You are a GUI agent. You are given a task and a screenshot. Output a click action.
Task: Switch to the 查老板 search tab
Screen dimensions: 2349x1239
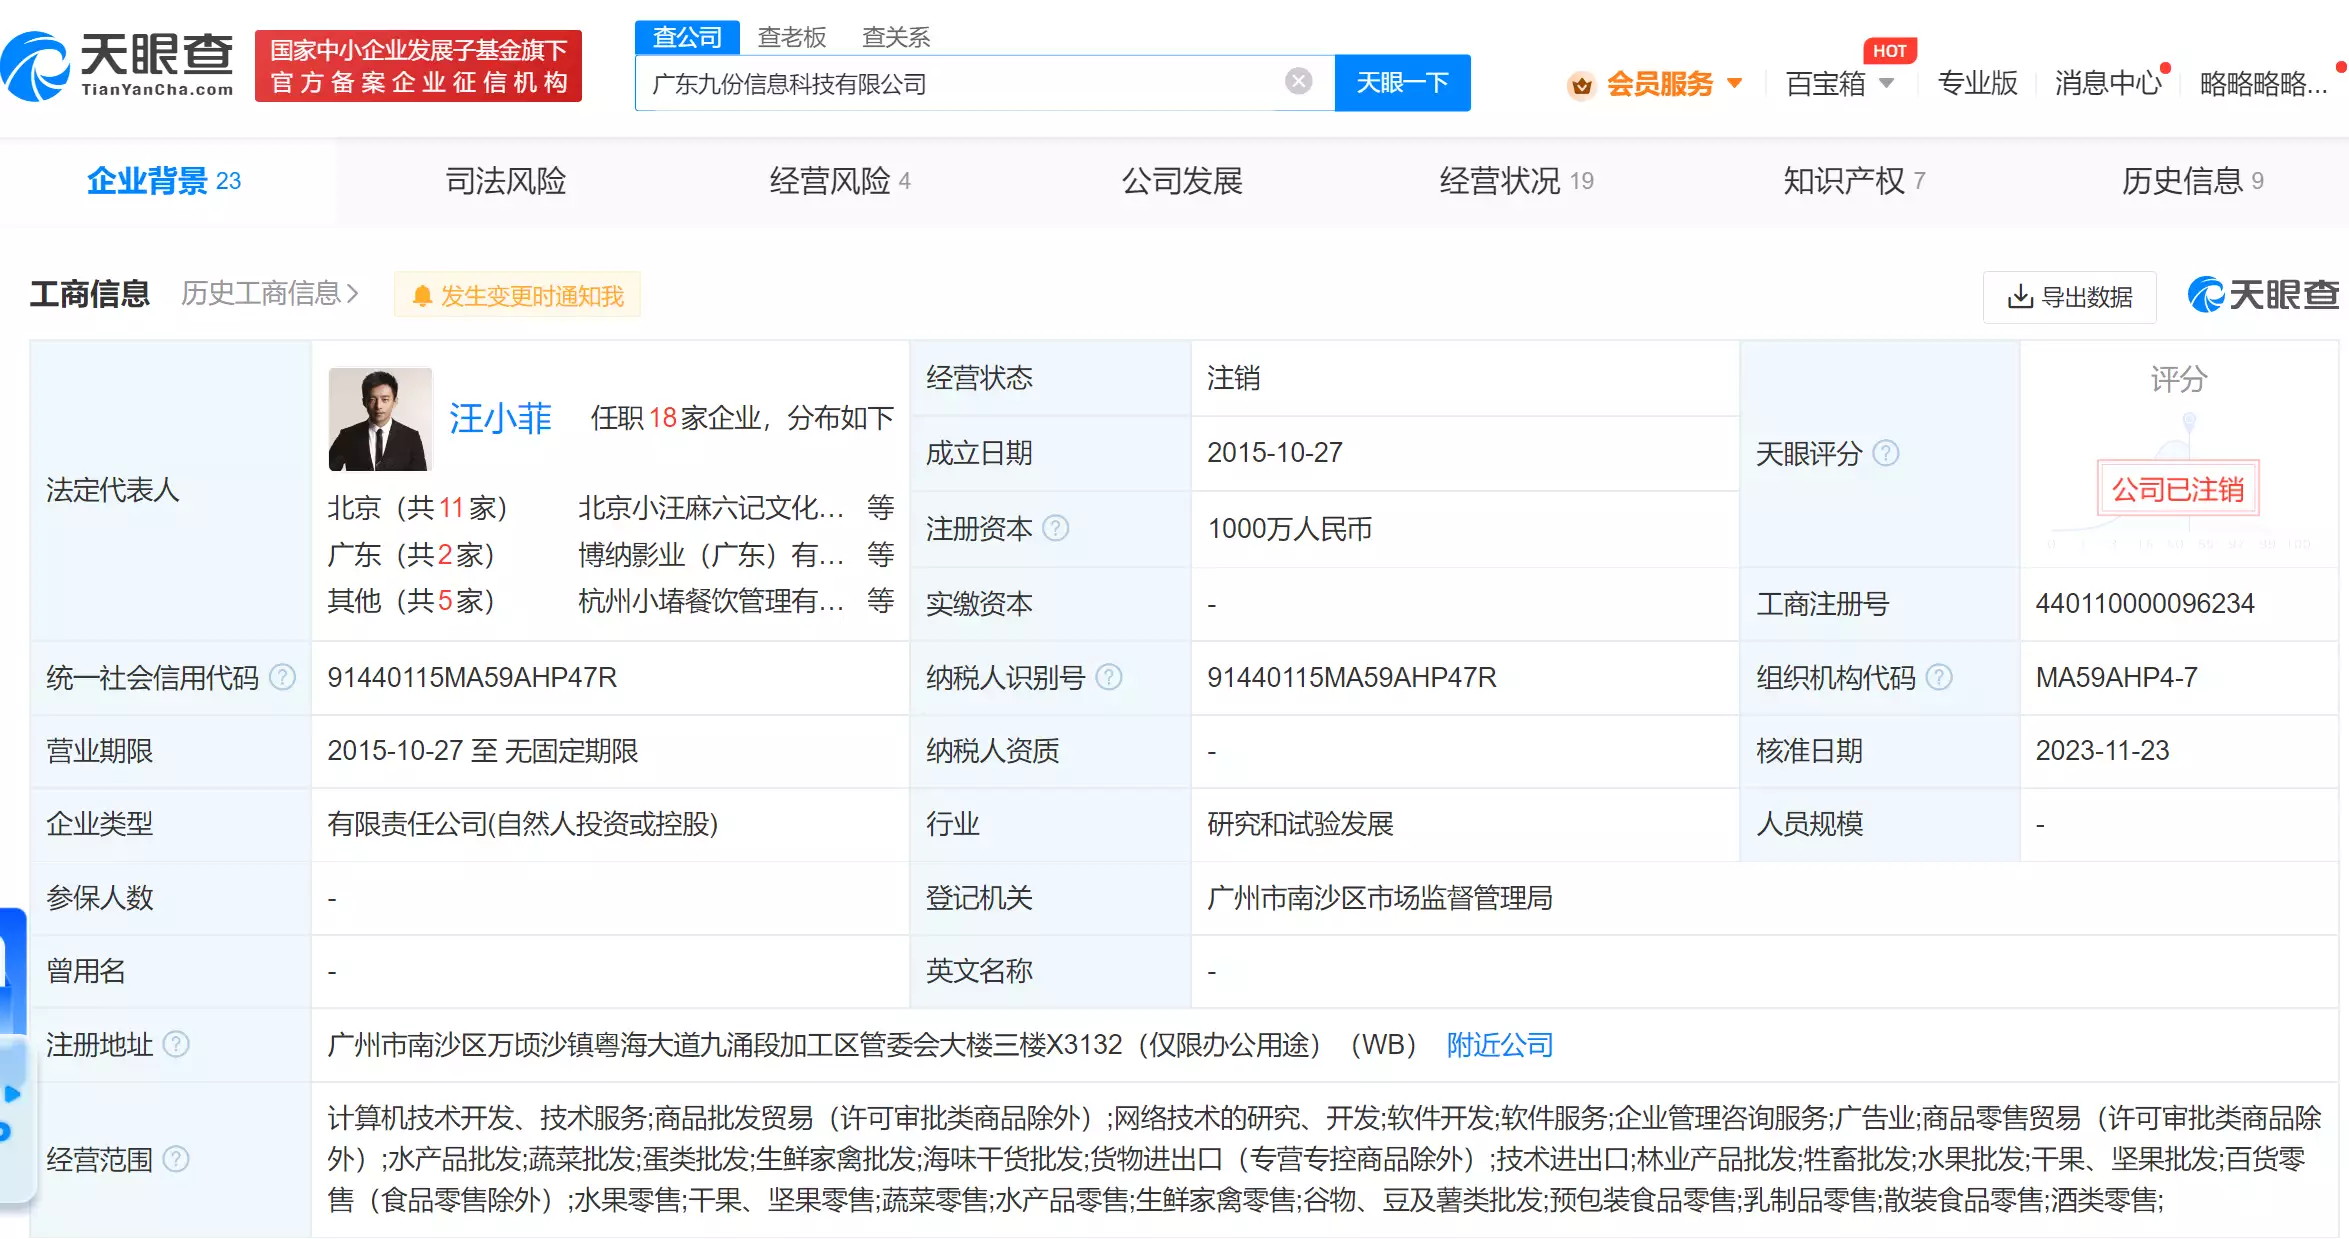792,37
